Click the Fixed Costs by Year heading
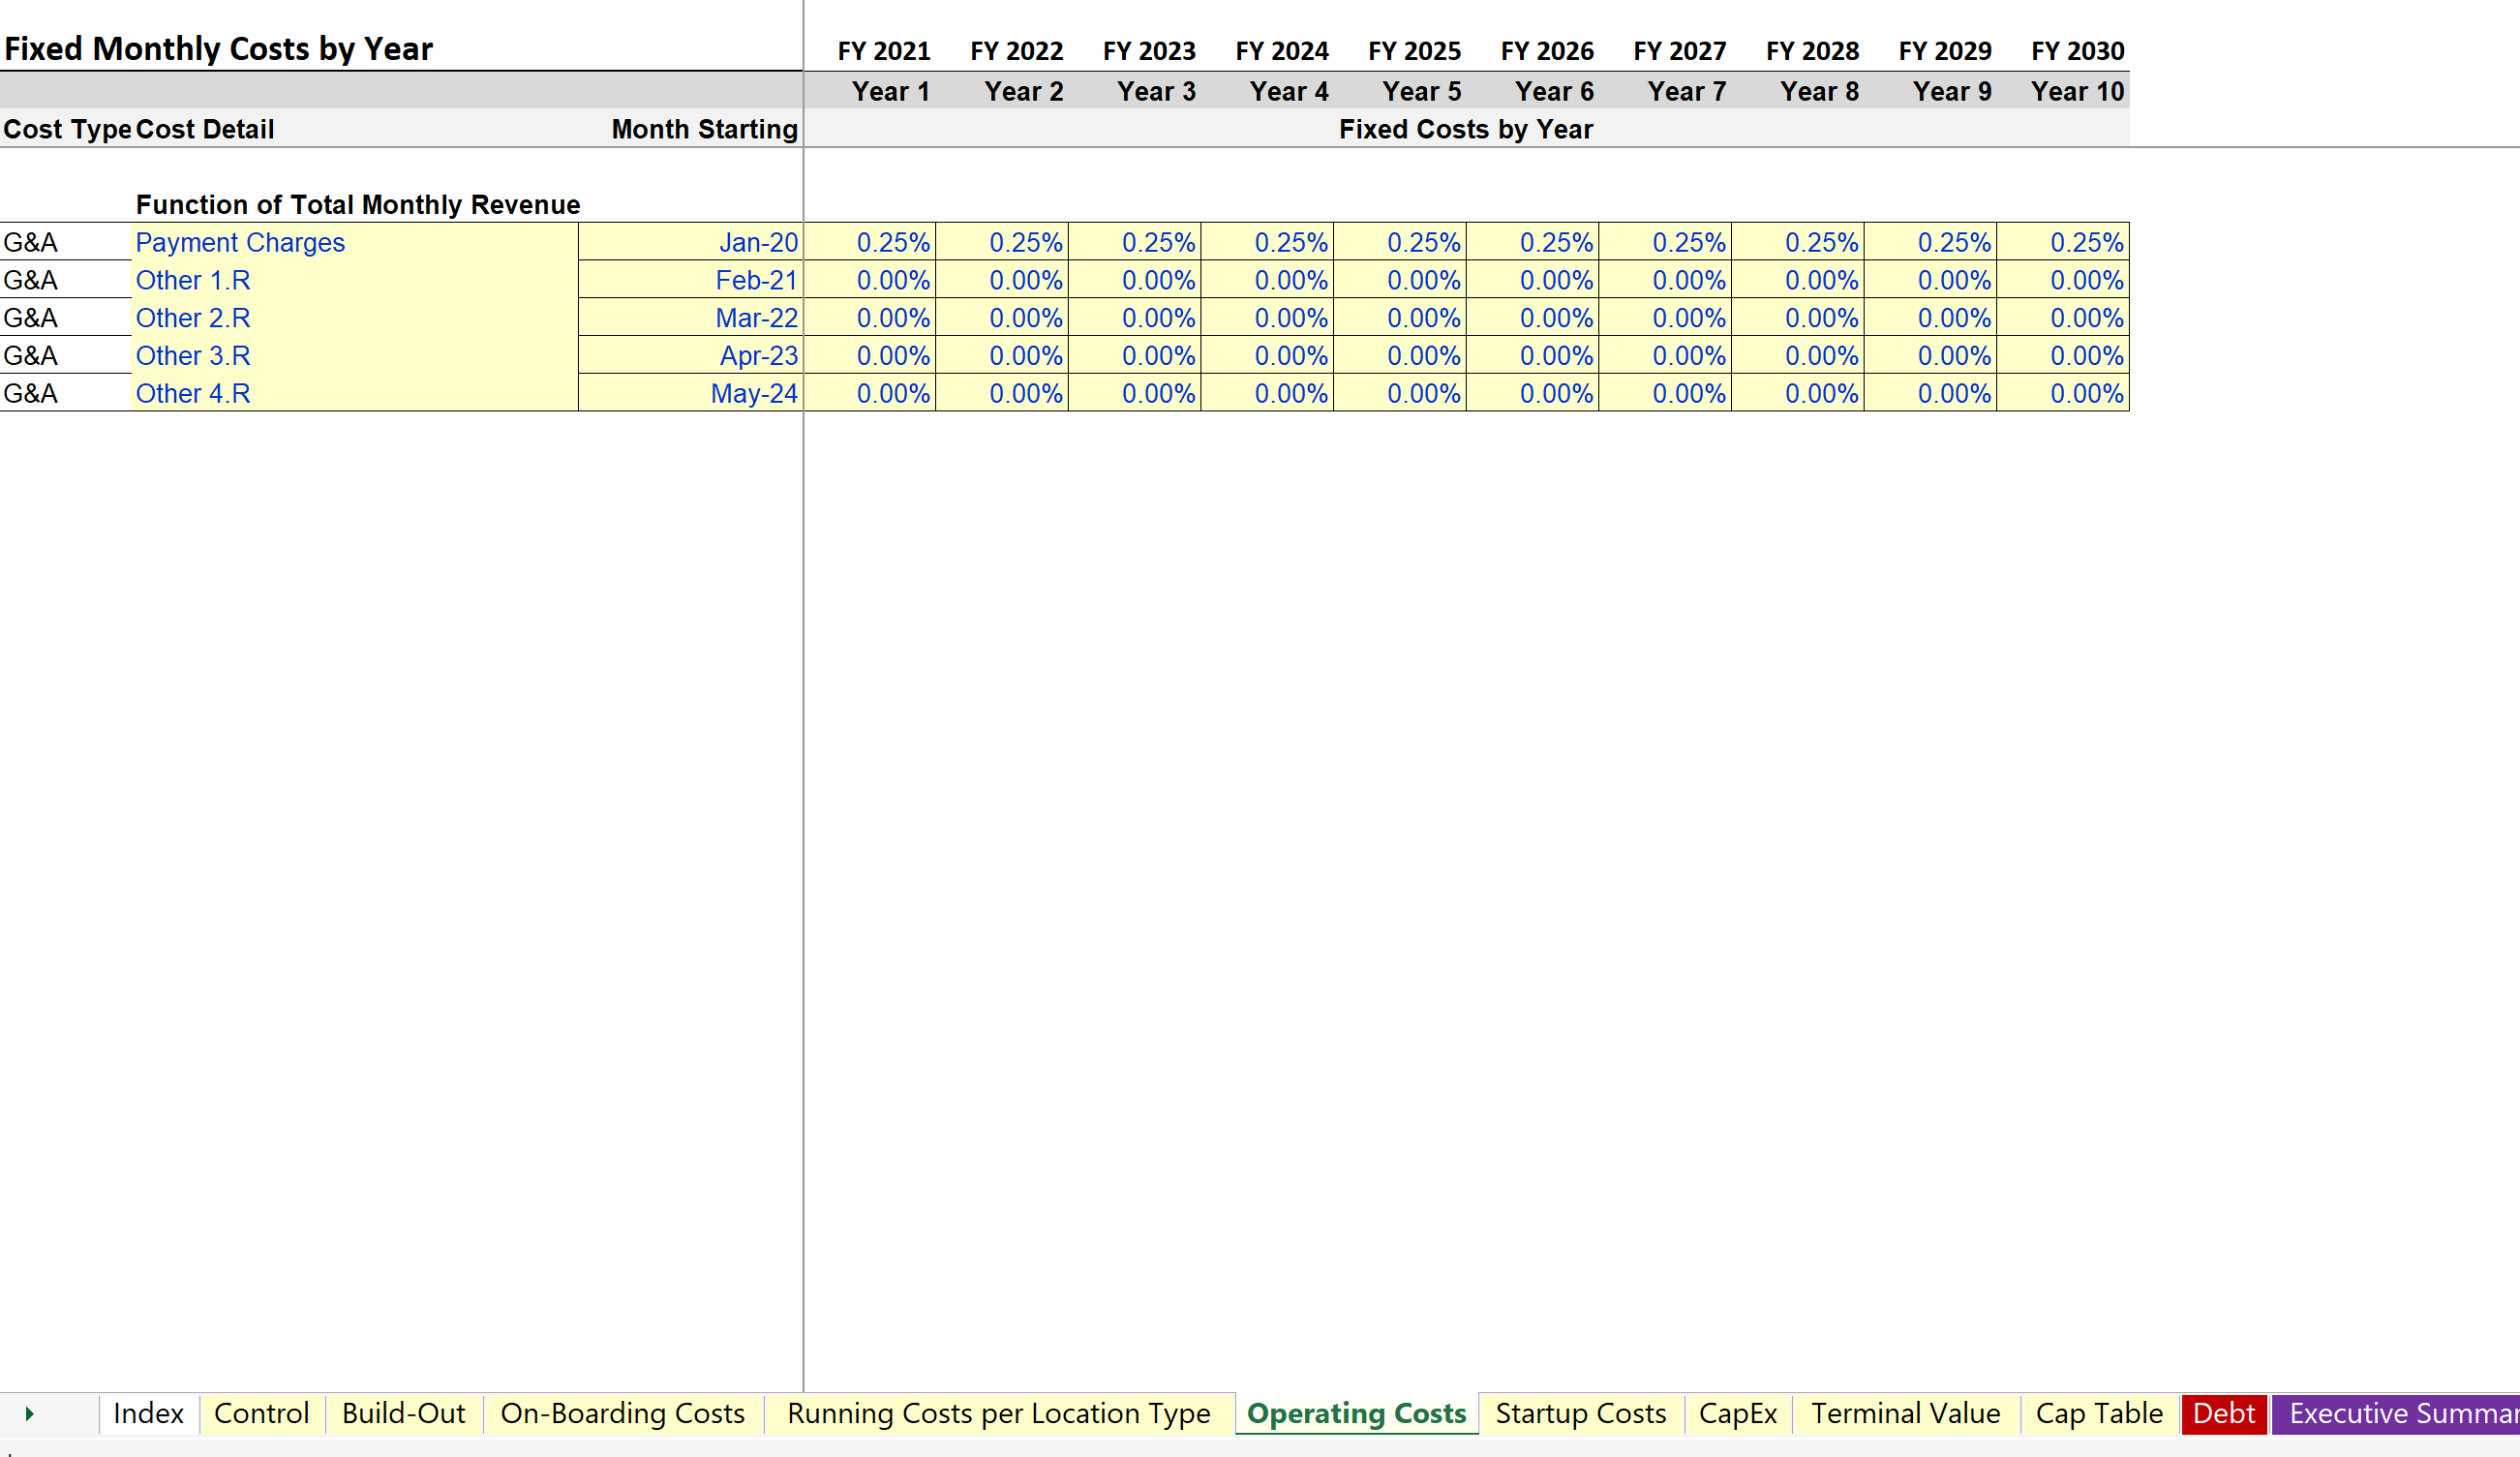The height and width of the screenshot is (1457, 2520). 1466,129
